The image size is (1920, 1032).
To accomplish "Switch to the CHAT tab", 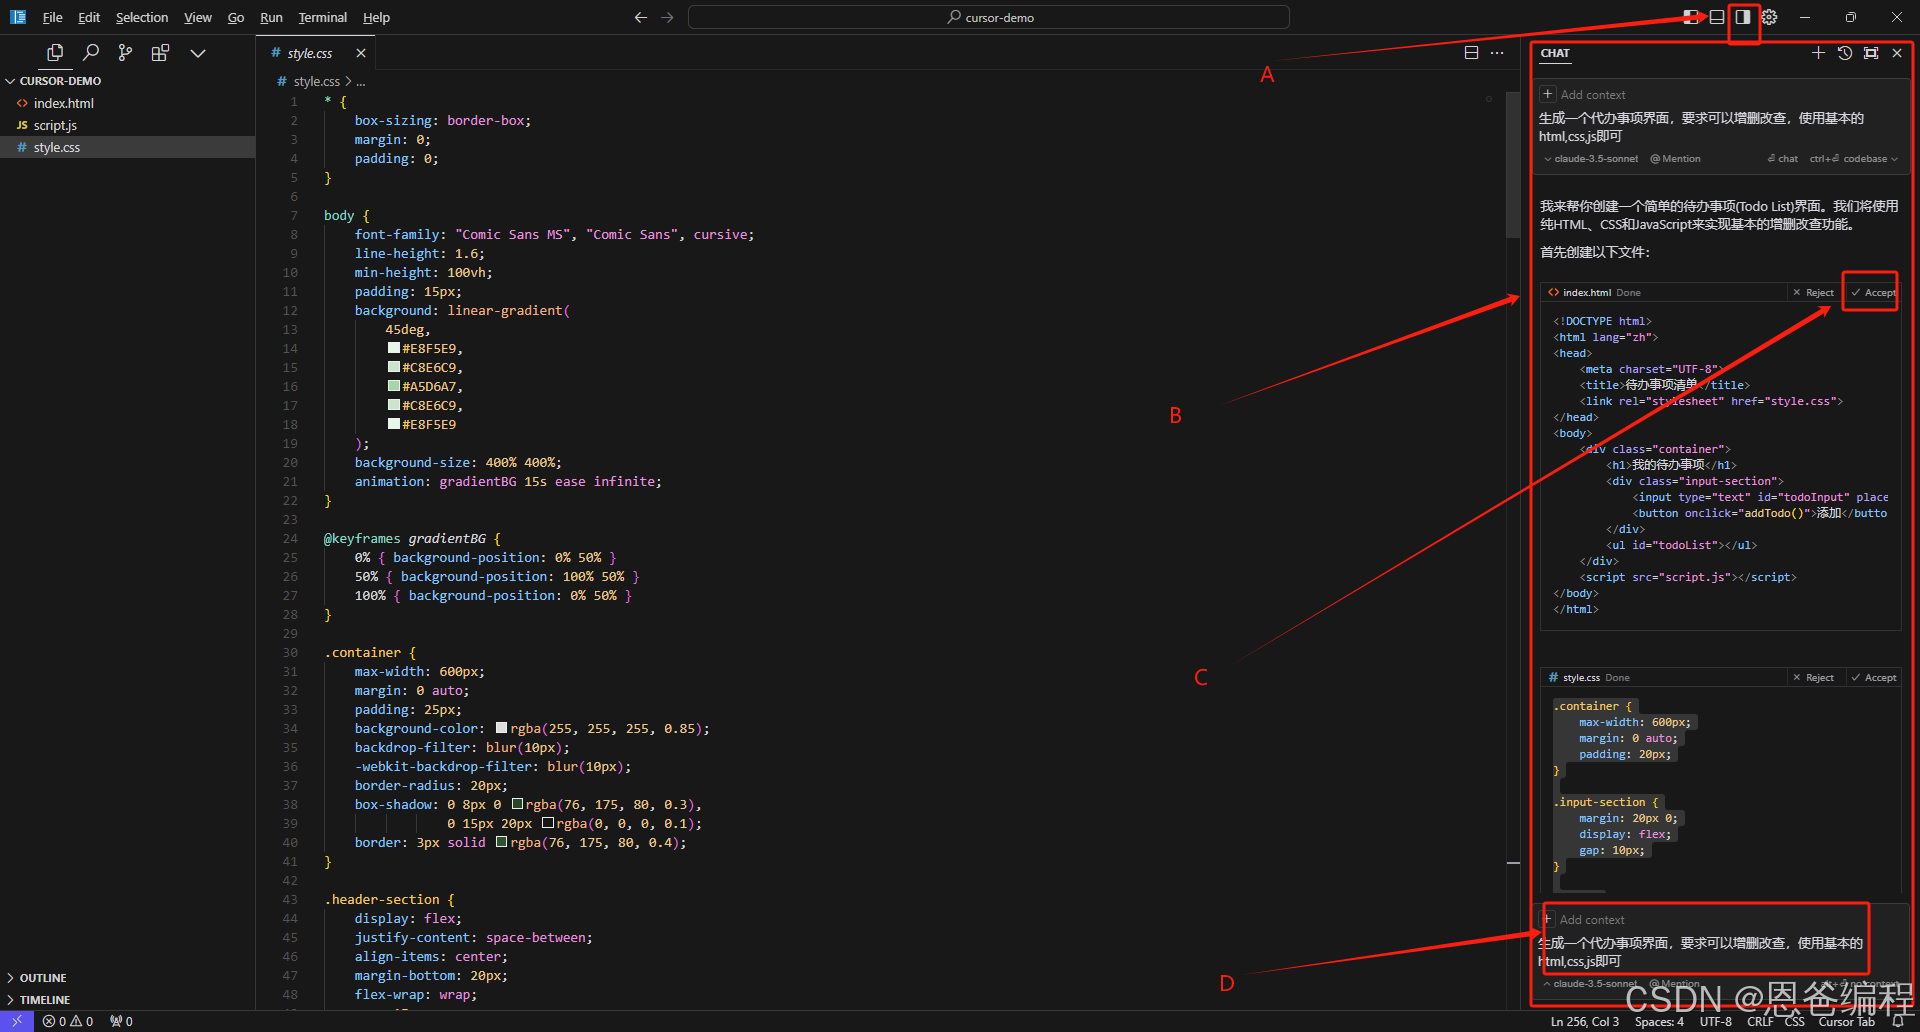I will tap(1555, 53).
